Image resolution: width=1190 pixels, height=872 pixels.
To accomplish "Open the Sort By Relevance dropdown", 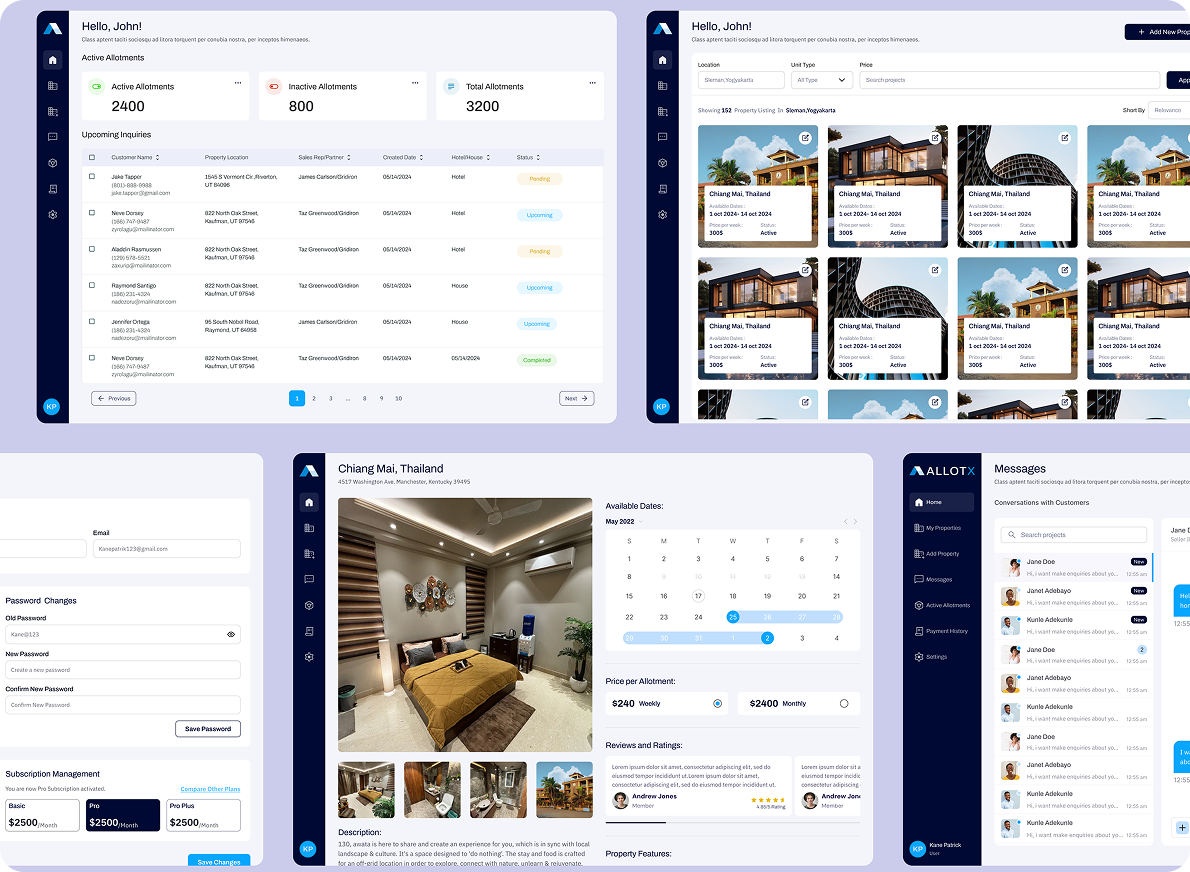I will pos(1168,110).
